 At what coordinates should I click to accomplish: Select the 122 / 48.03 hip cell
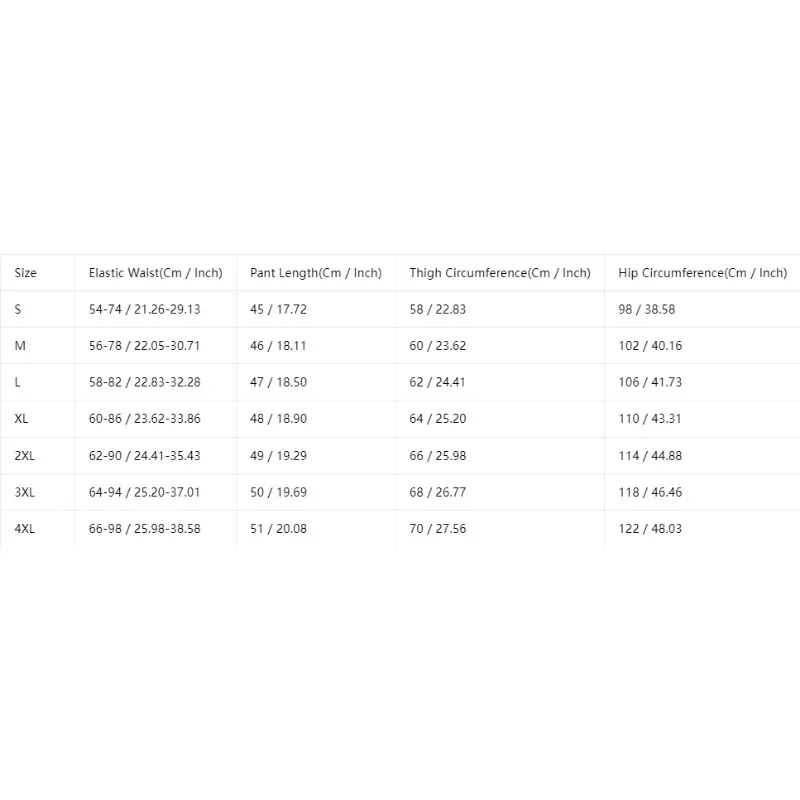tap(650, 529)
